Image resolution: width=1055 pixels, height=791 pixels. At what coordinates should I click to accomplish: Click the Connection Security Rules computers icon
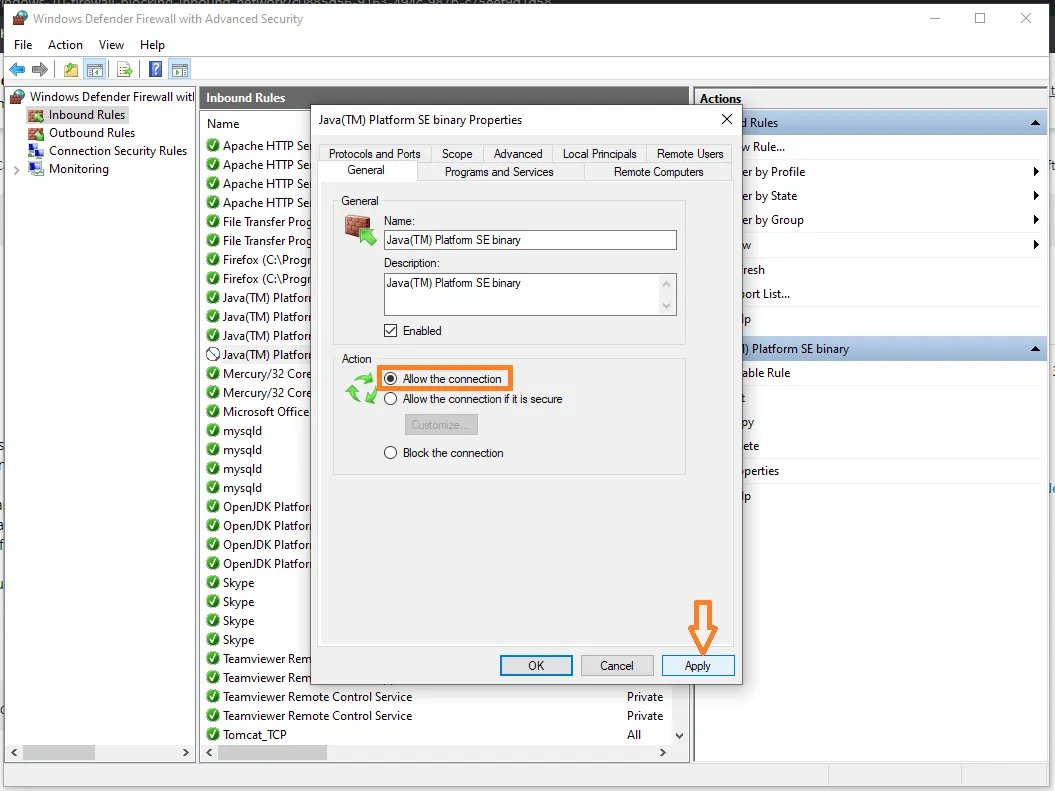coord(36,151)
